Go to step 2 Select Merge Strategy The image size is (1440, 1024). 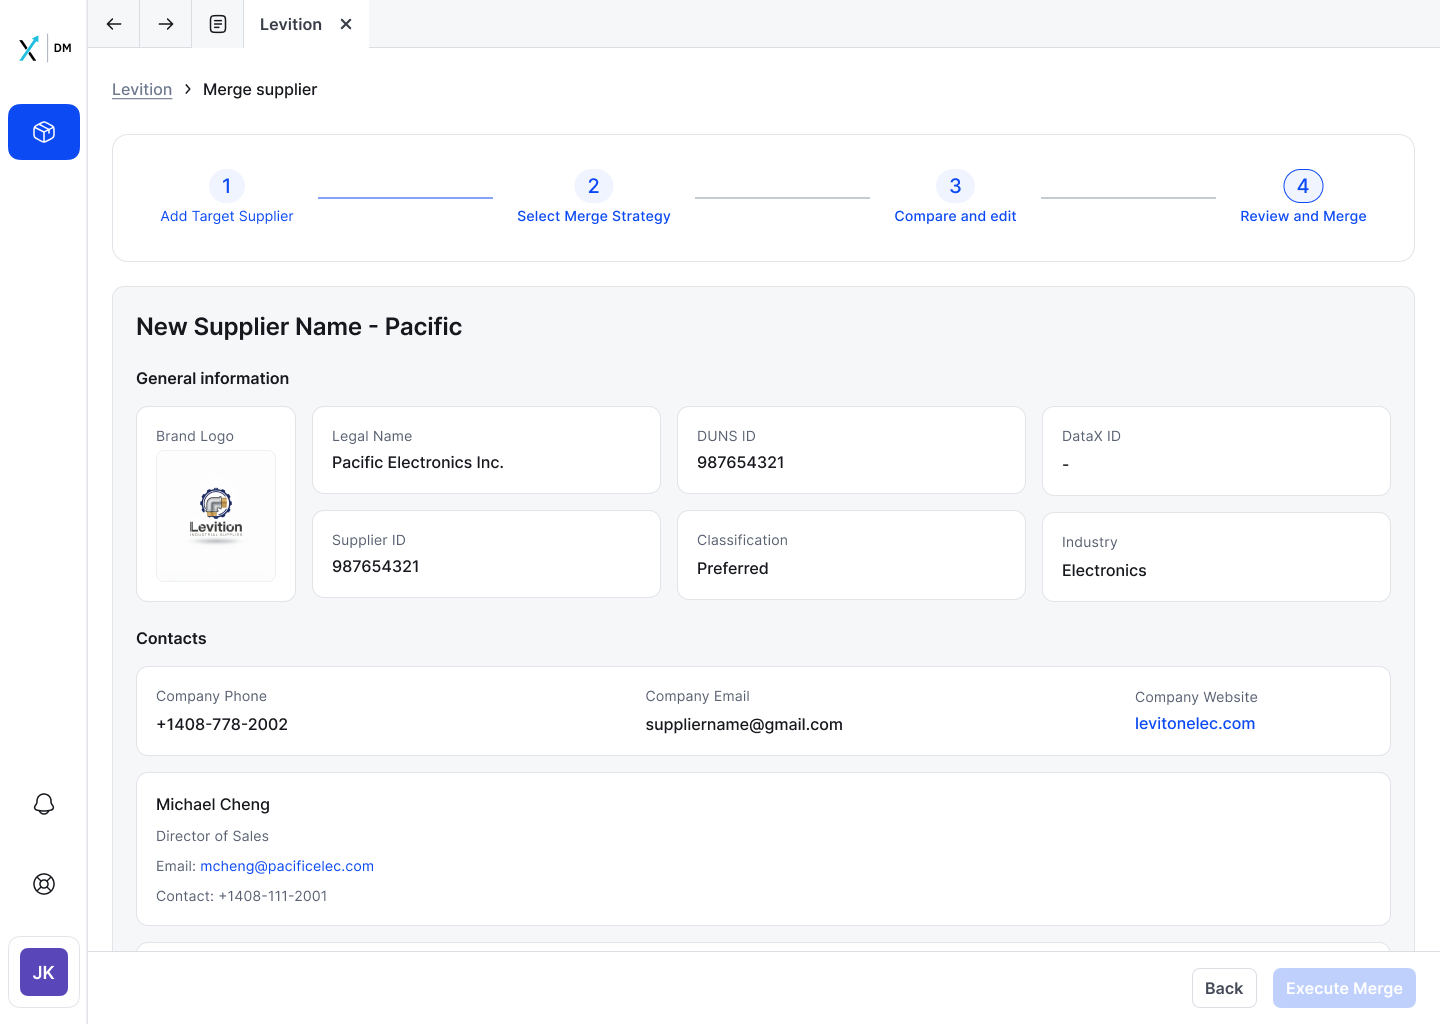click(594, 197)
